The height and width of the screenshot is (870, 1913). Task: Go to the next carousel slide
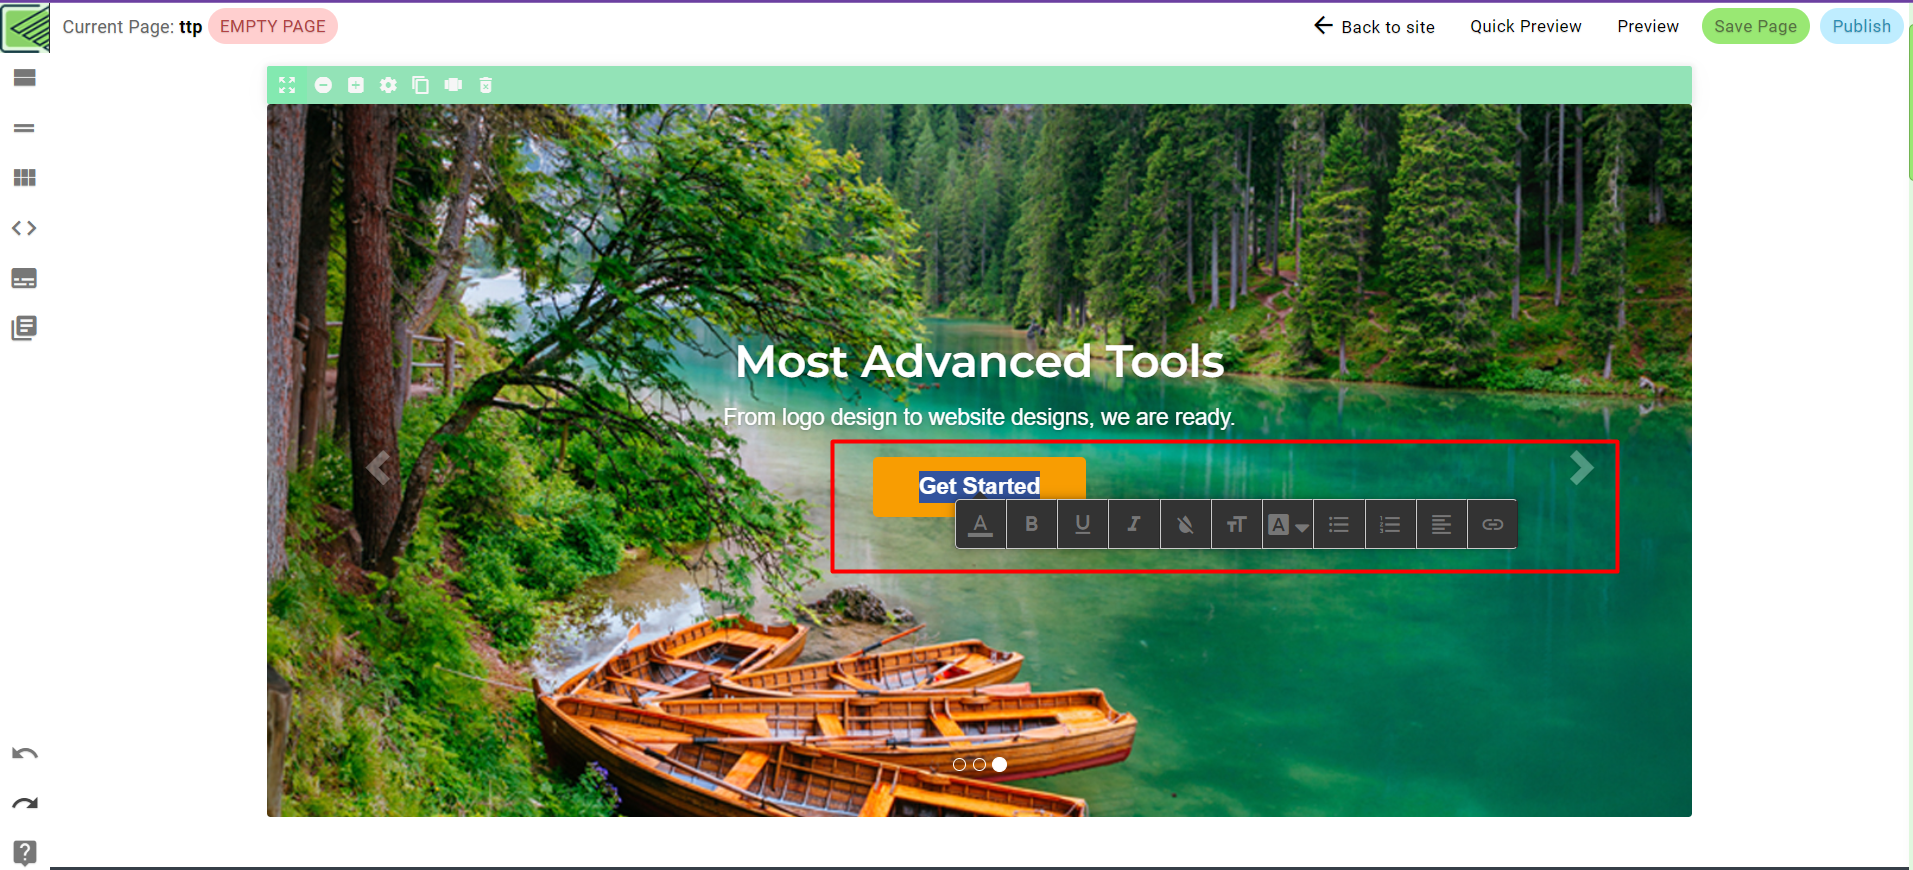(1581, 467)
